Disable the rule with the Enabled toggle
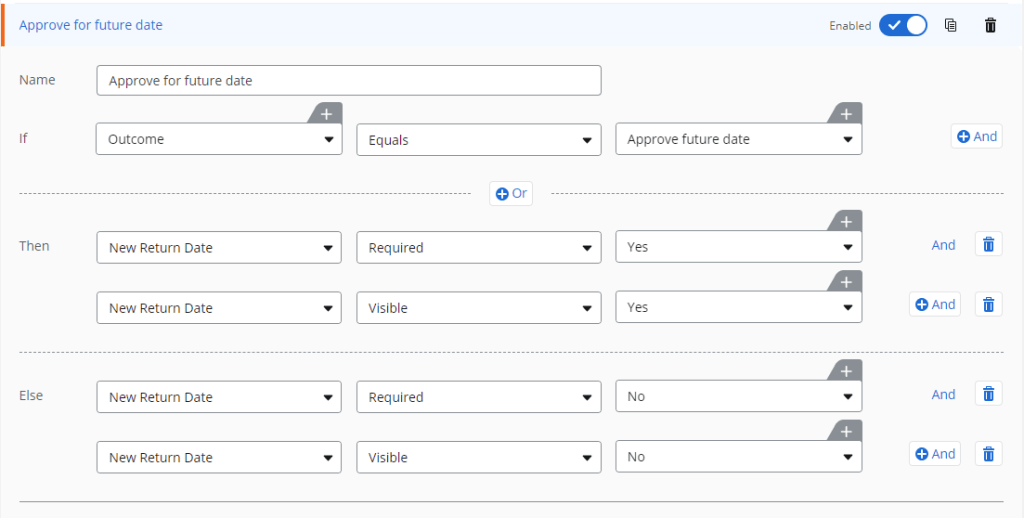Image resolution: width=1024 pixels, height=518 pixels. pyautogui.click(x=902, y=25)
